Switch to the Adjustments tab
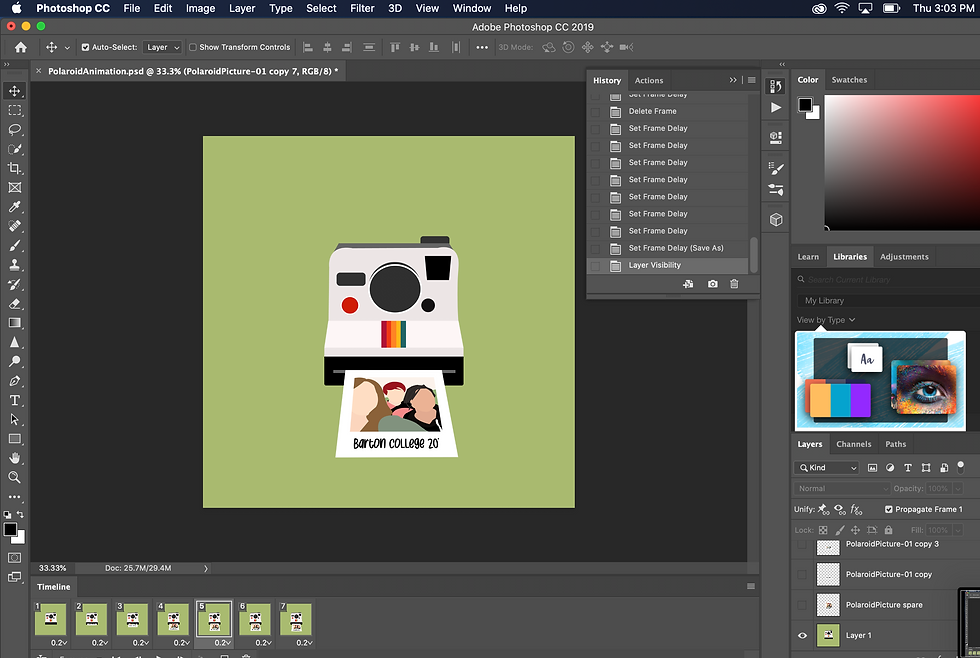This screenshot has height=658, width=980. [904, 257]
